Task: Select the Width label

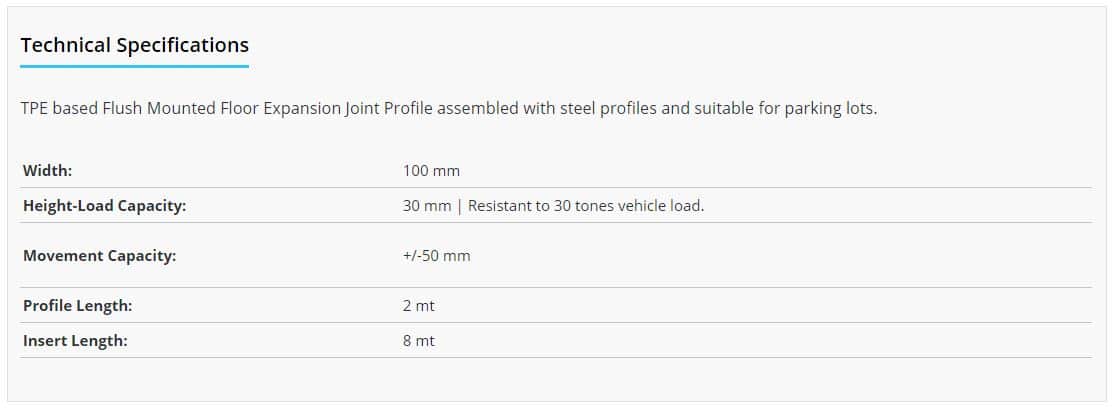Action: 48,171
